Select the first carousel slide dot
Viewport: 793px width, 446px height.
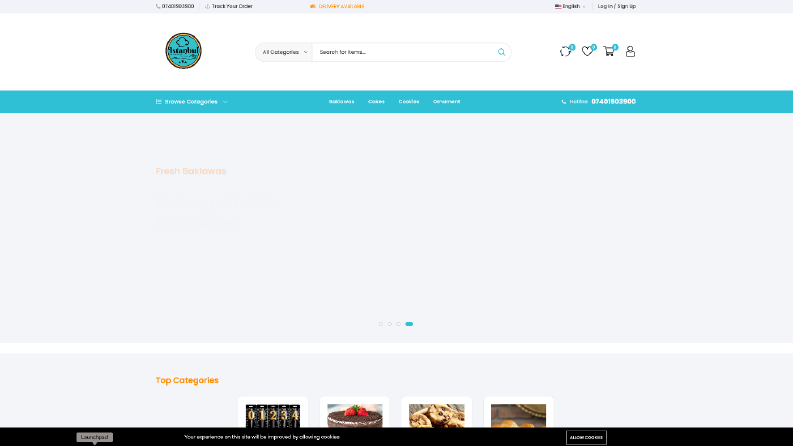[381, 324]
